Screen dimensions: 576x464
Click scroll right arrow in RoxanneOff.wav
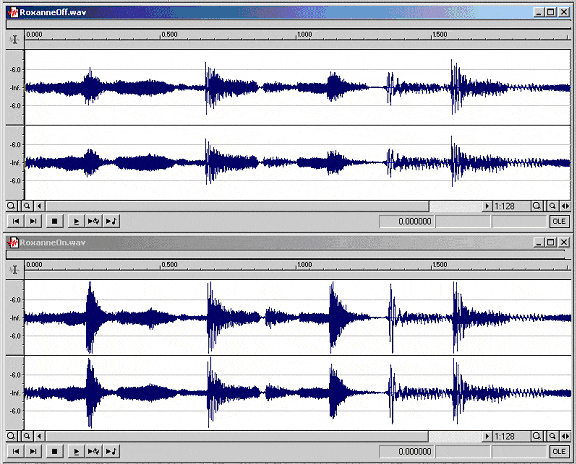[x=487, y=206]
